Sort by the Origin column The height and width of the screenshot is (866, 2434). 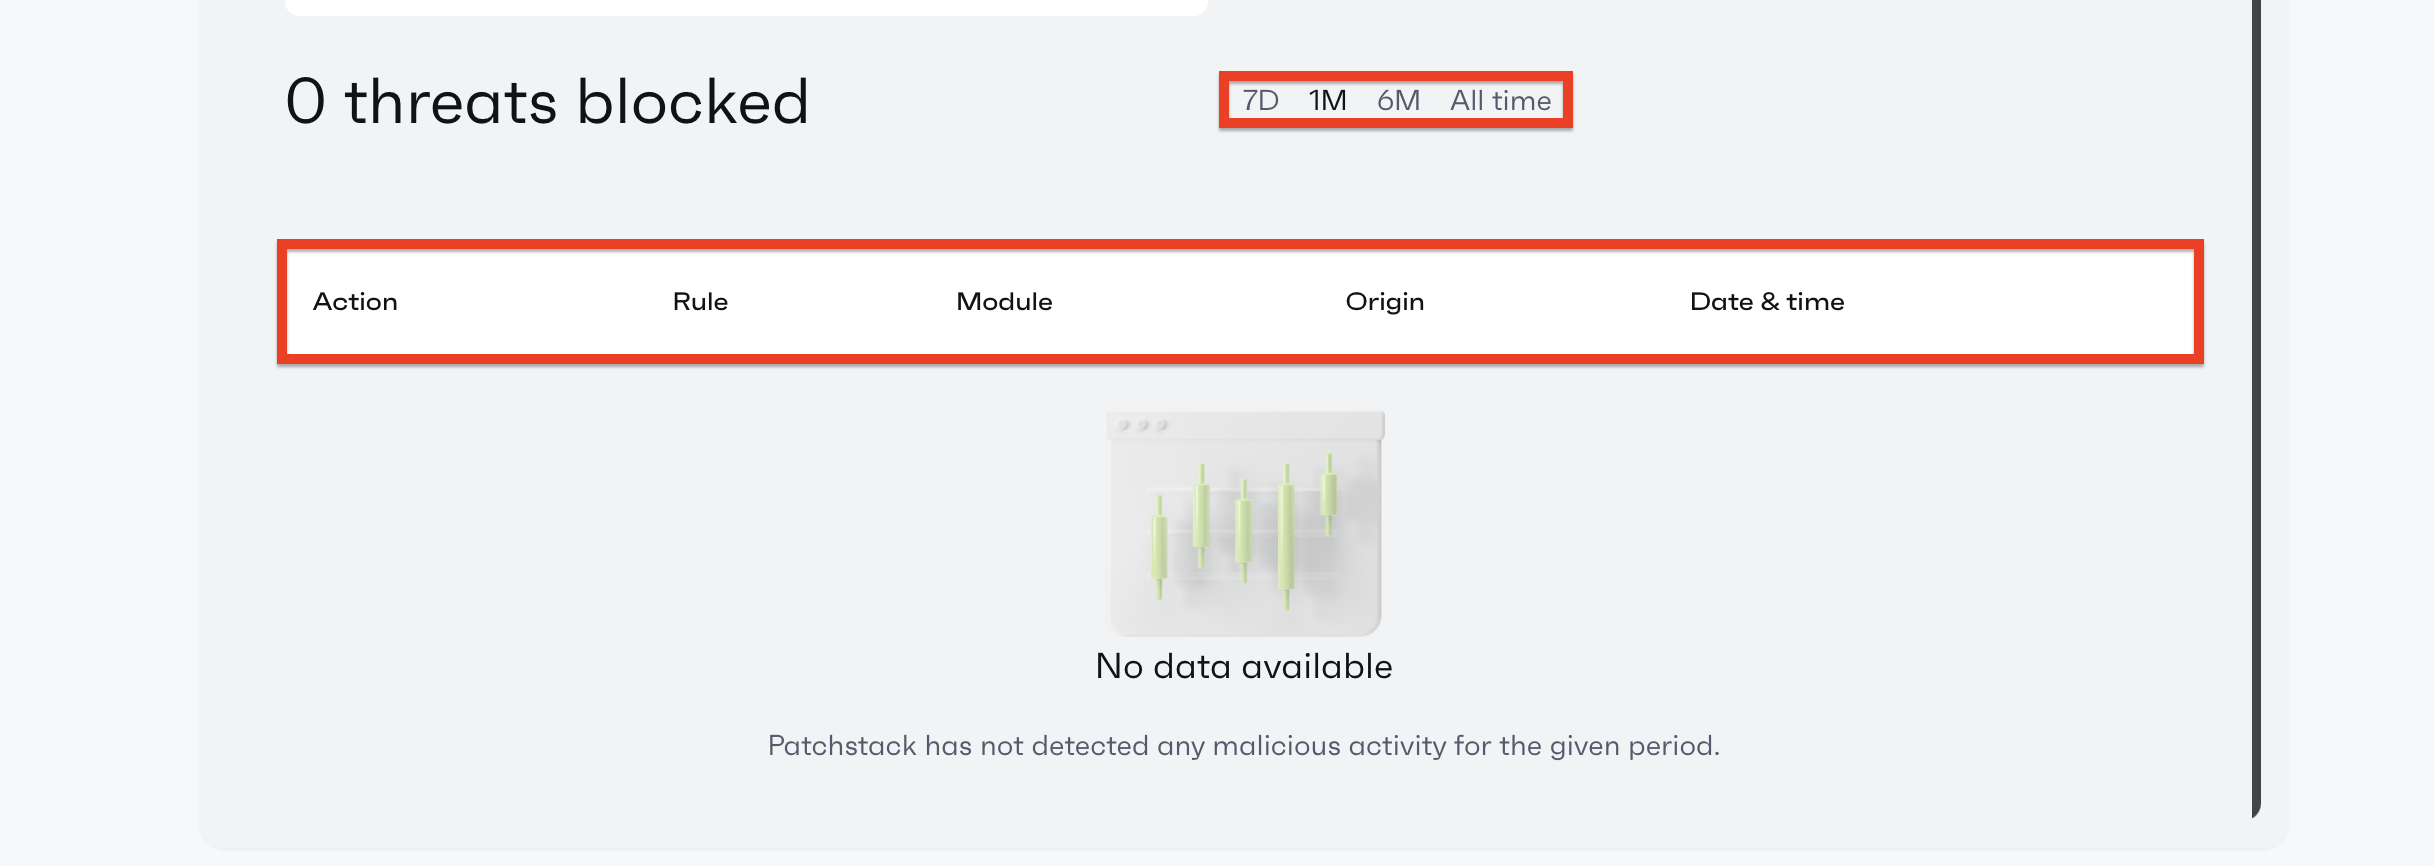1384,302
